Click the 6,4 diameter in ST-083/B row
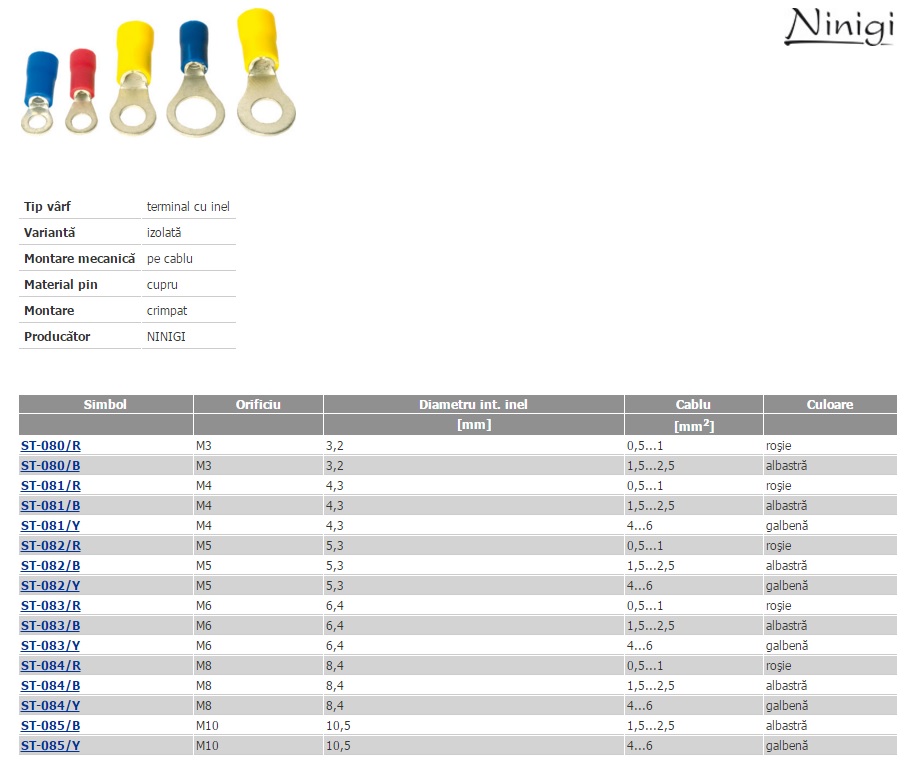Image resolution: width=913 pixels, height=765 pixels. click(x=335, y=626)
